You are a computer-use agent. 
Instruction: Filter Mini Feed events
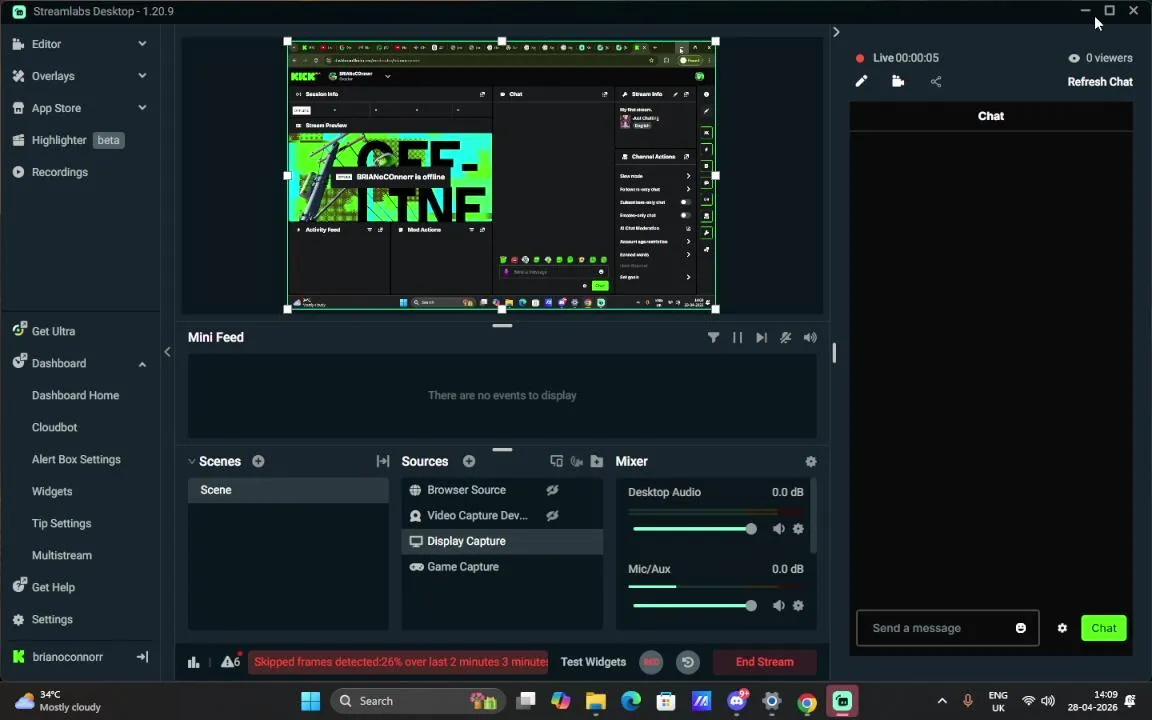[x=713, y=337]
